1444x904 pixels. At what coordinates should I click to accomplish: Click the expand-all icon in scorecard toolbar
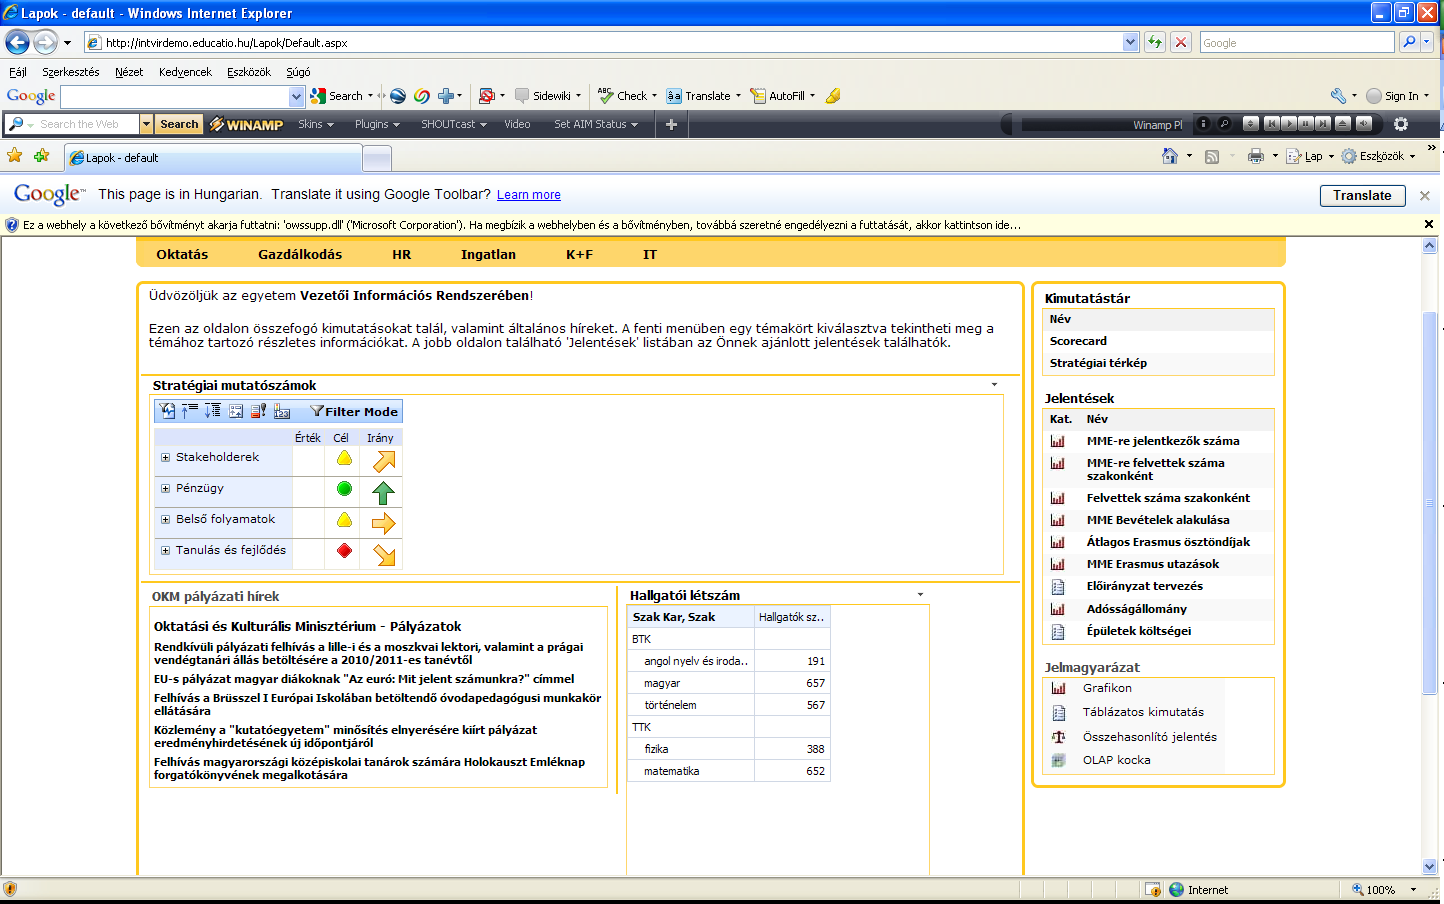click(x=212, y=411)
